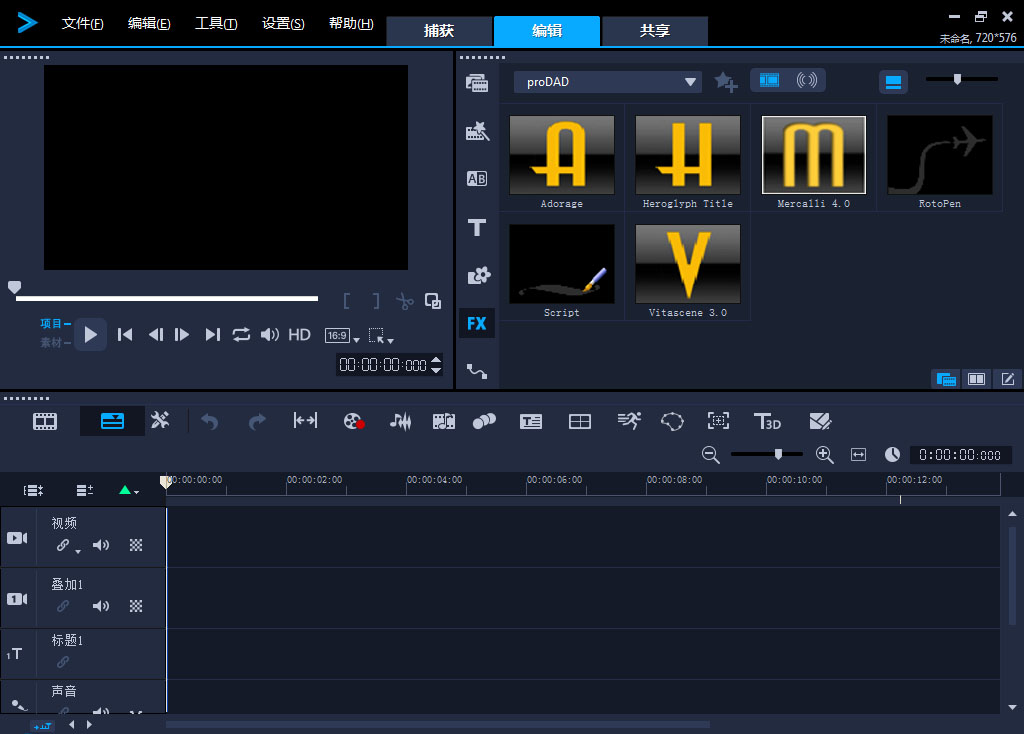Undo the last action
This screenshot has height=734, width=1024.
(209, 422)
